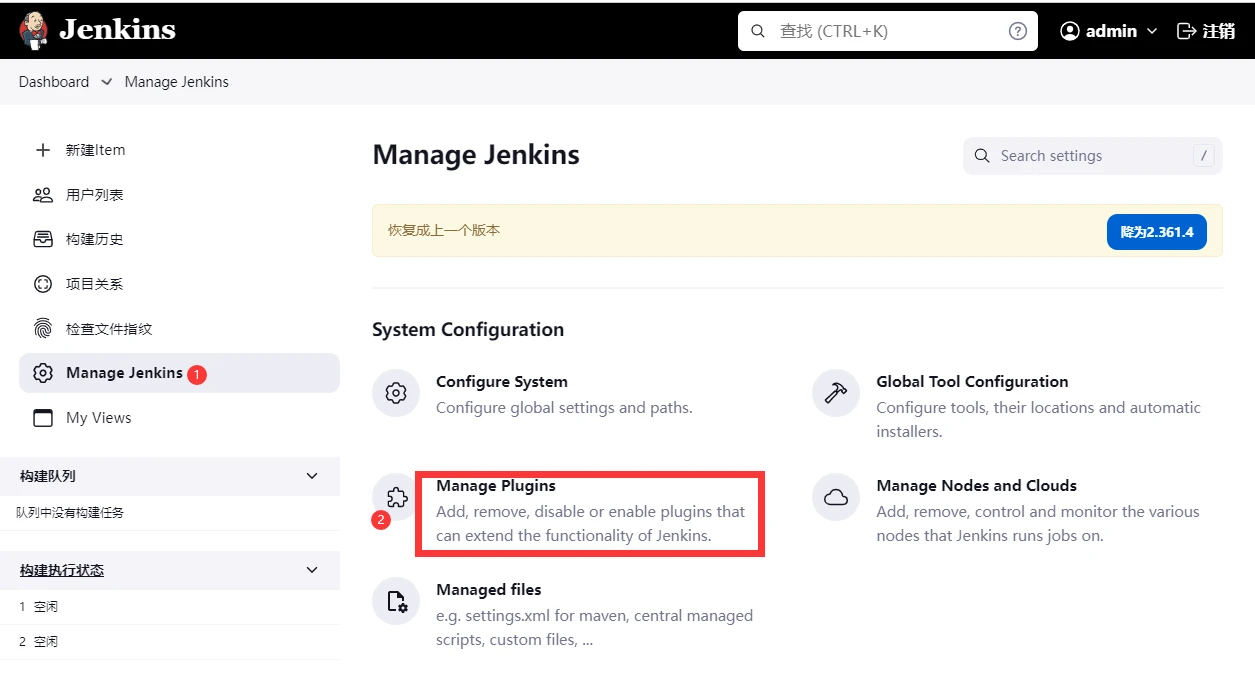
Task: Click the window icon for My Views
Action: (43, 418)
